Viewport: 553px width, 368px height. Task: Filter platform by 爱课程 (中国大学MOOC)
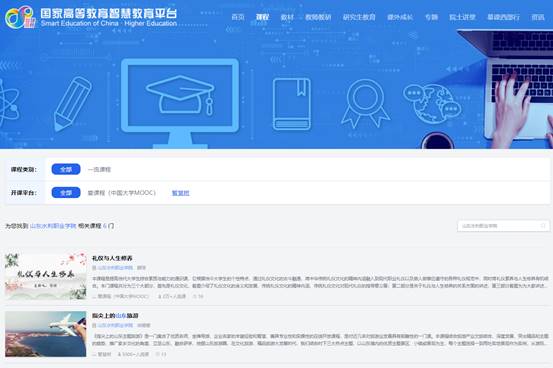[122, 193]
